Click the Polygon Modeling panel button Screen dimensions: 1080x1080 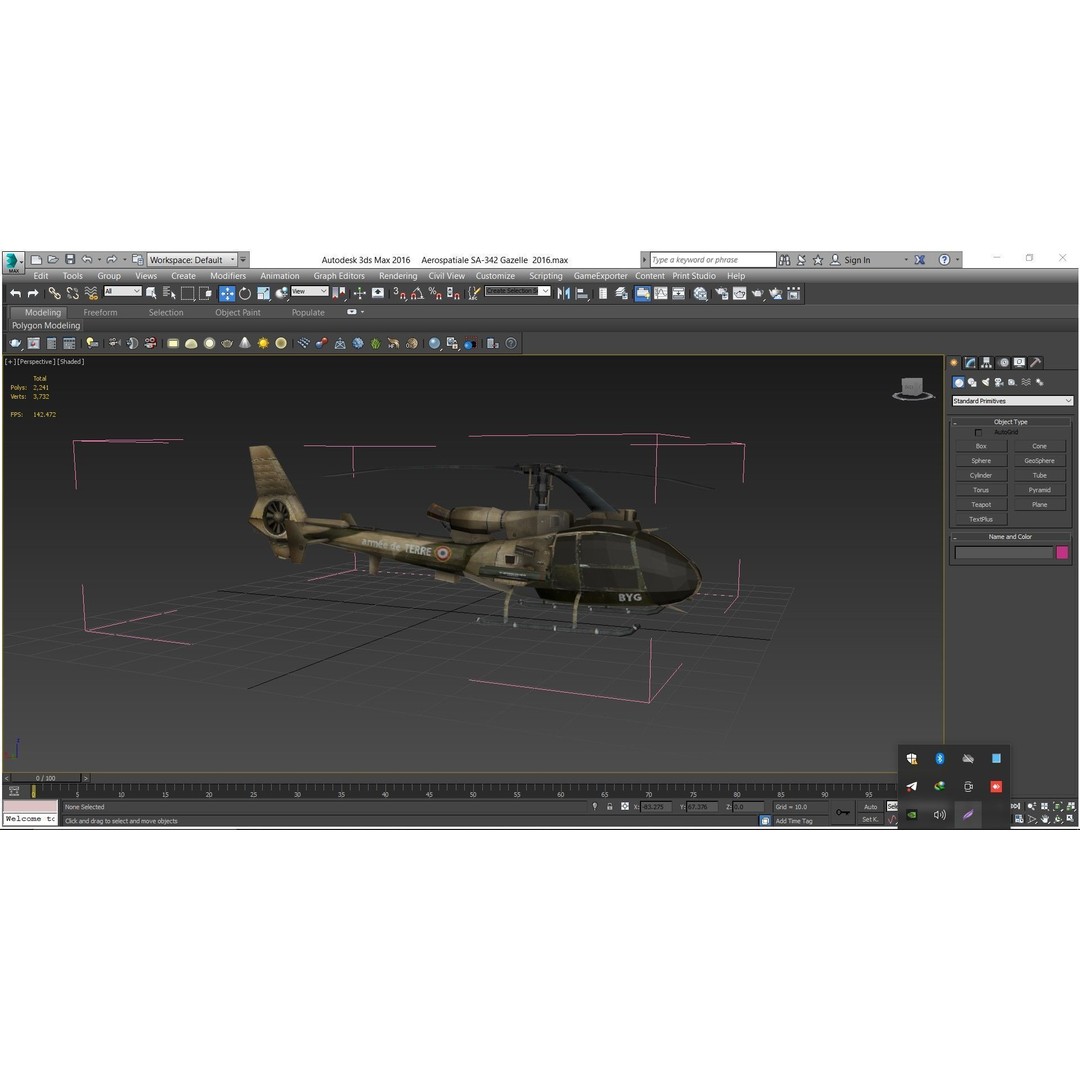click(46, 325)
